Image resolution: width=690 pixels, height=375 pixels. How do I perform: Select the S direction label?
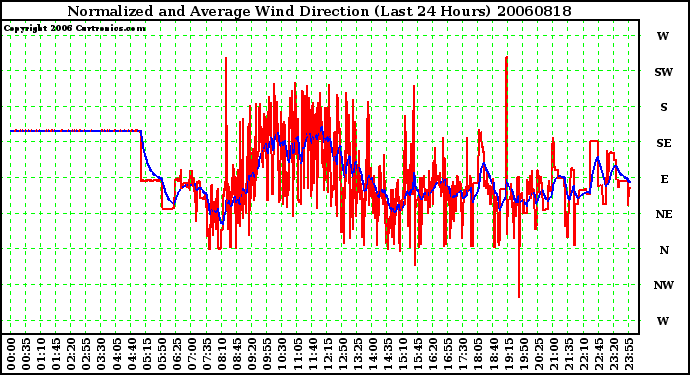point(664,107)
